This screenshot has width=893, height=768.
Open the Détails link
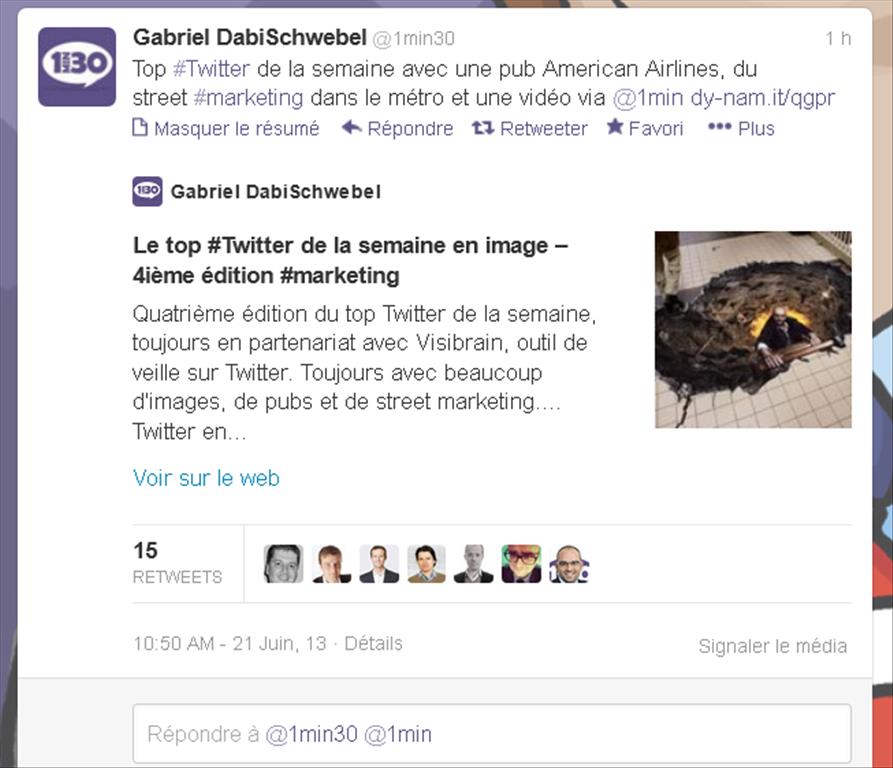pos(374,643)
